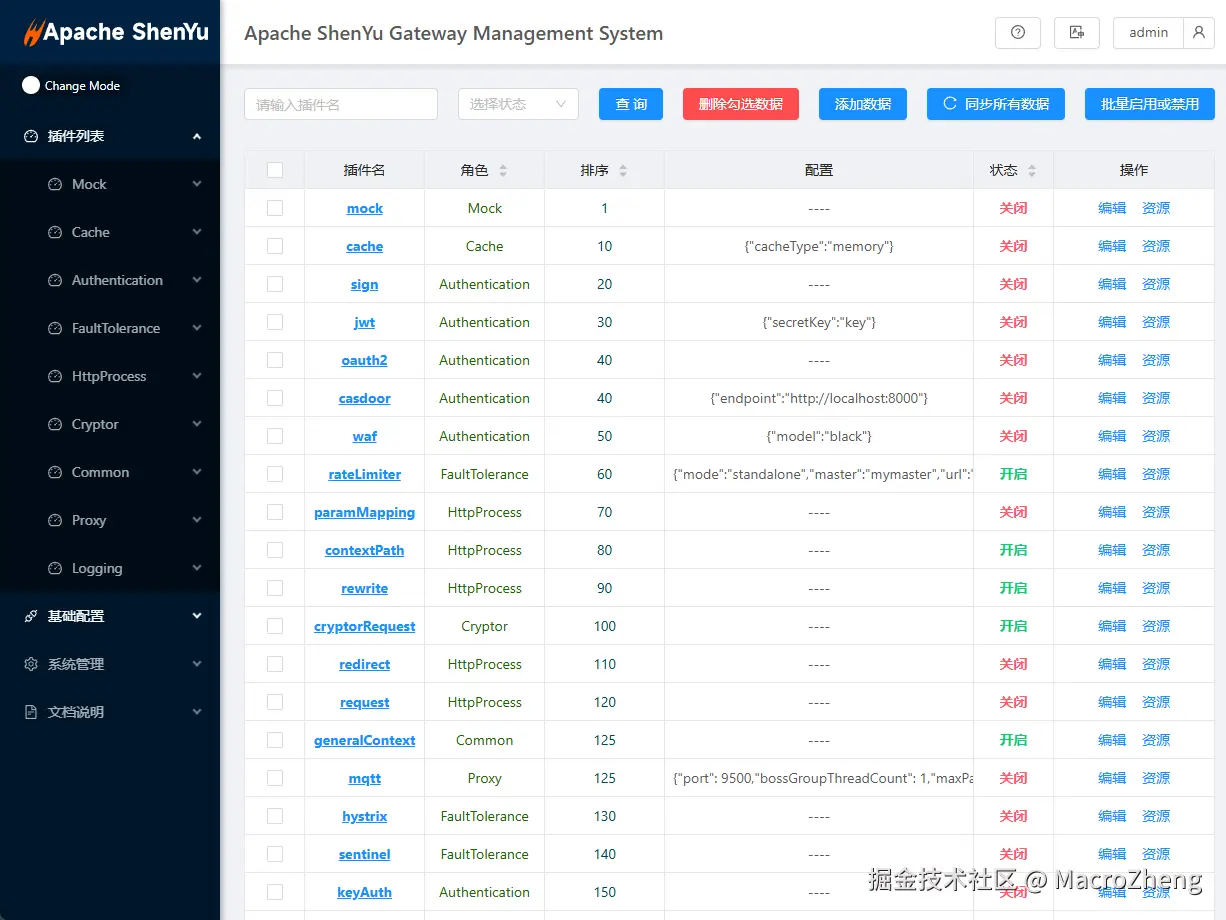Click the user profile icon beside admin
This screenshot has height=920, width=1226.
1198,33
